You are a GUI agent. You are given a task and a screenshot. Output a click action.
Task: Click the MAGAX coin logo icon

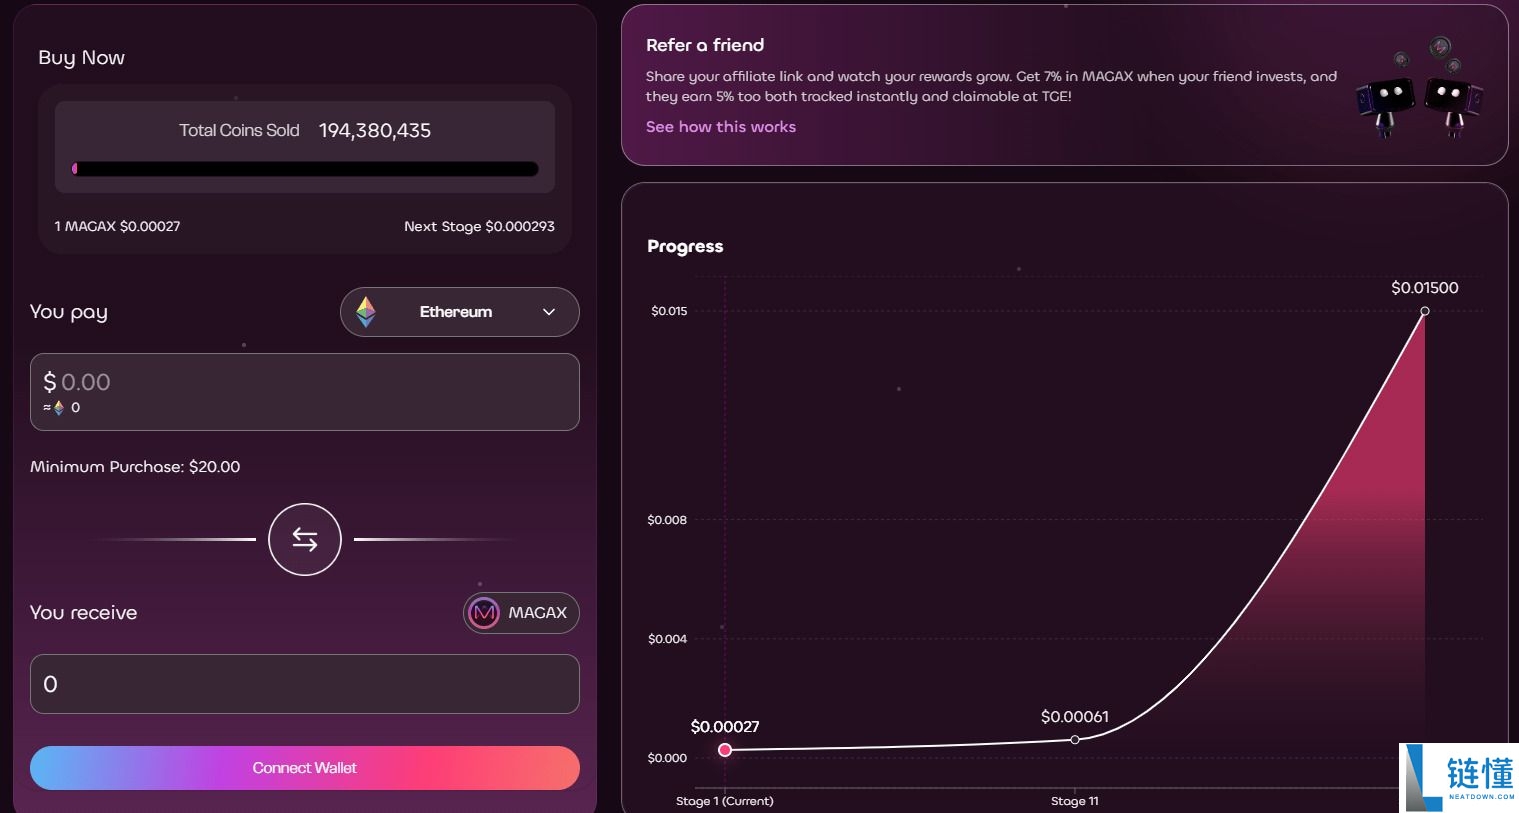[484, 613]
